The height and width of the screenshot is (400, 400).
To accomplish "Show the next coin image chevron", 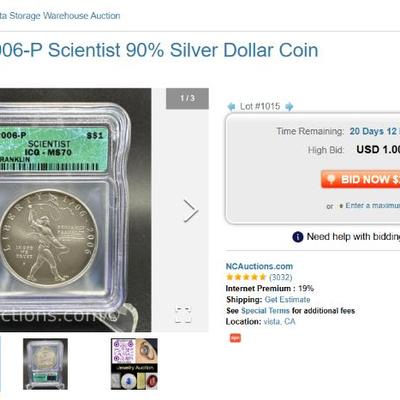I will pyautogui.click(x=191, y=211).
